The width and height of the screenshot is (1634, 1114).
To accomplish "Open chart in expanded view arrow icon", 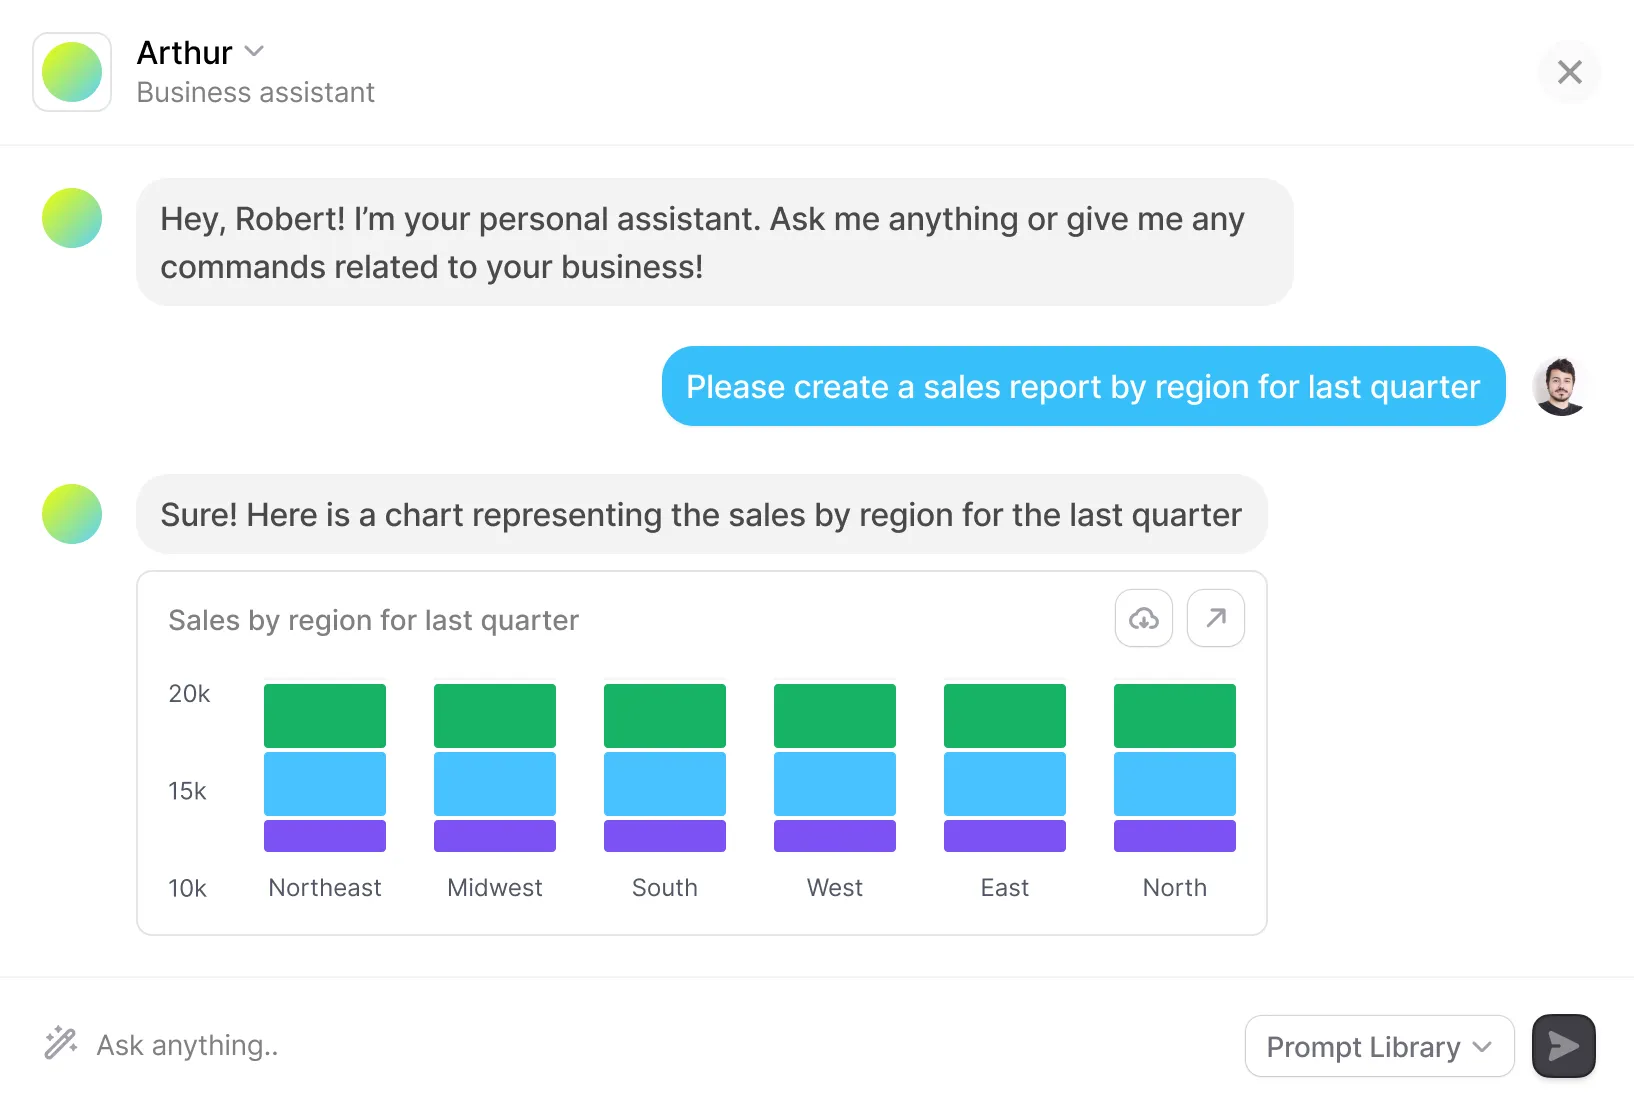I will (x=1215, y=619).
